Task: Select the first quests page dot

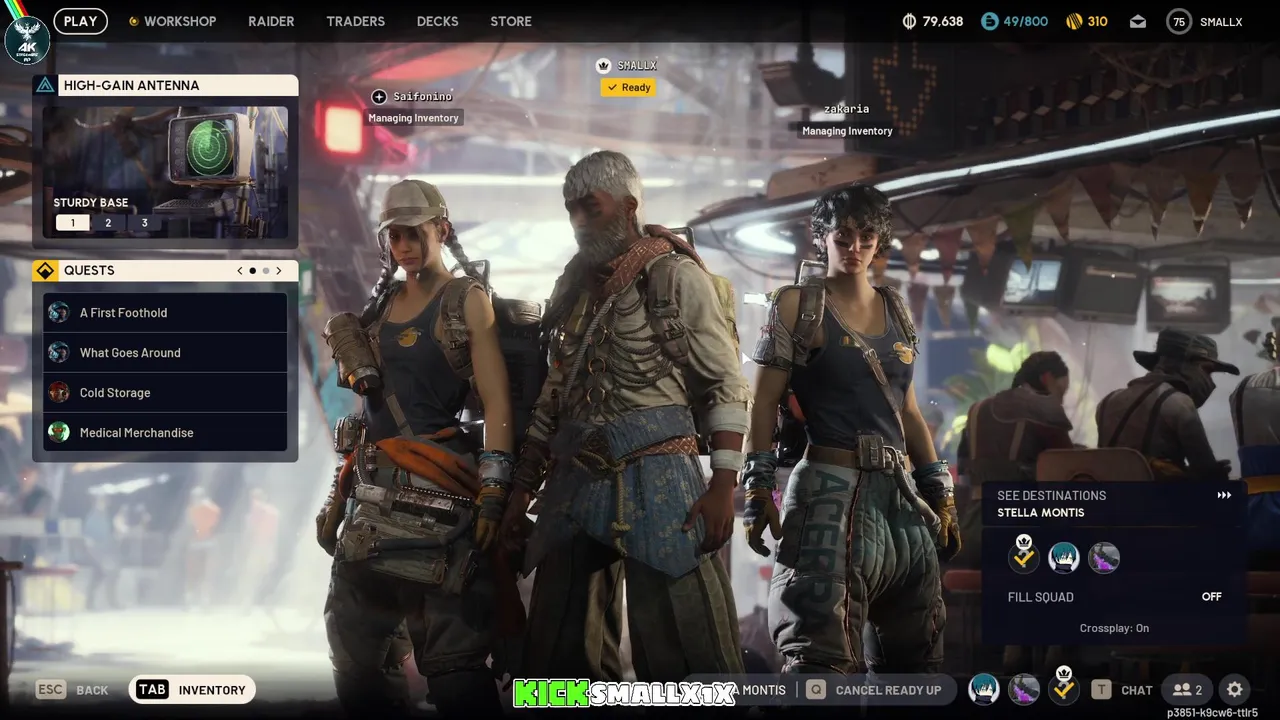Action: 253,270
